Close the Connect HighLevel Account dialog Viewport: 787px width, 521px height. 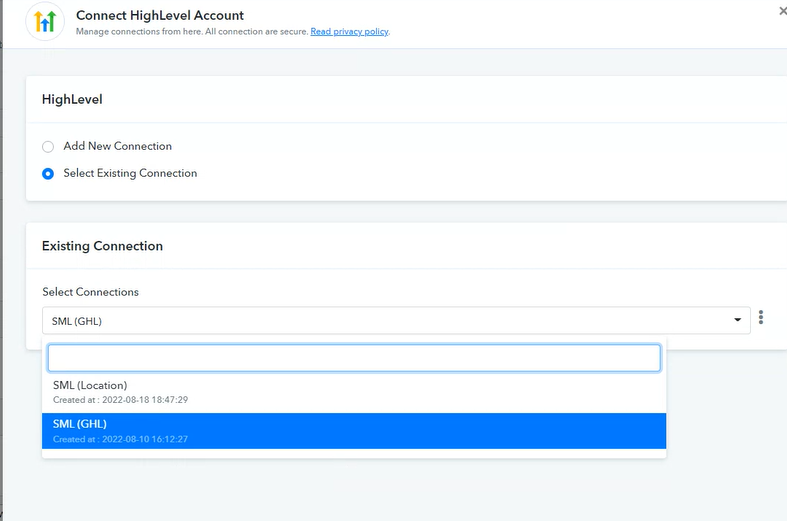coord(782,10)
